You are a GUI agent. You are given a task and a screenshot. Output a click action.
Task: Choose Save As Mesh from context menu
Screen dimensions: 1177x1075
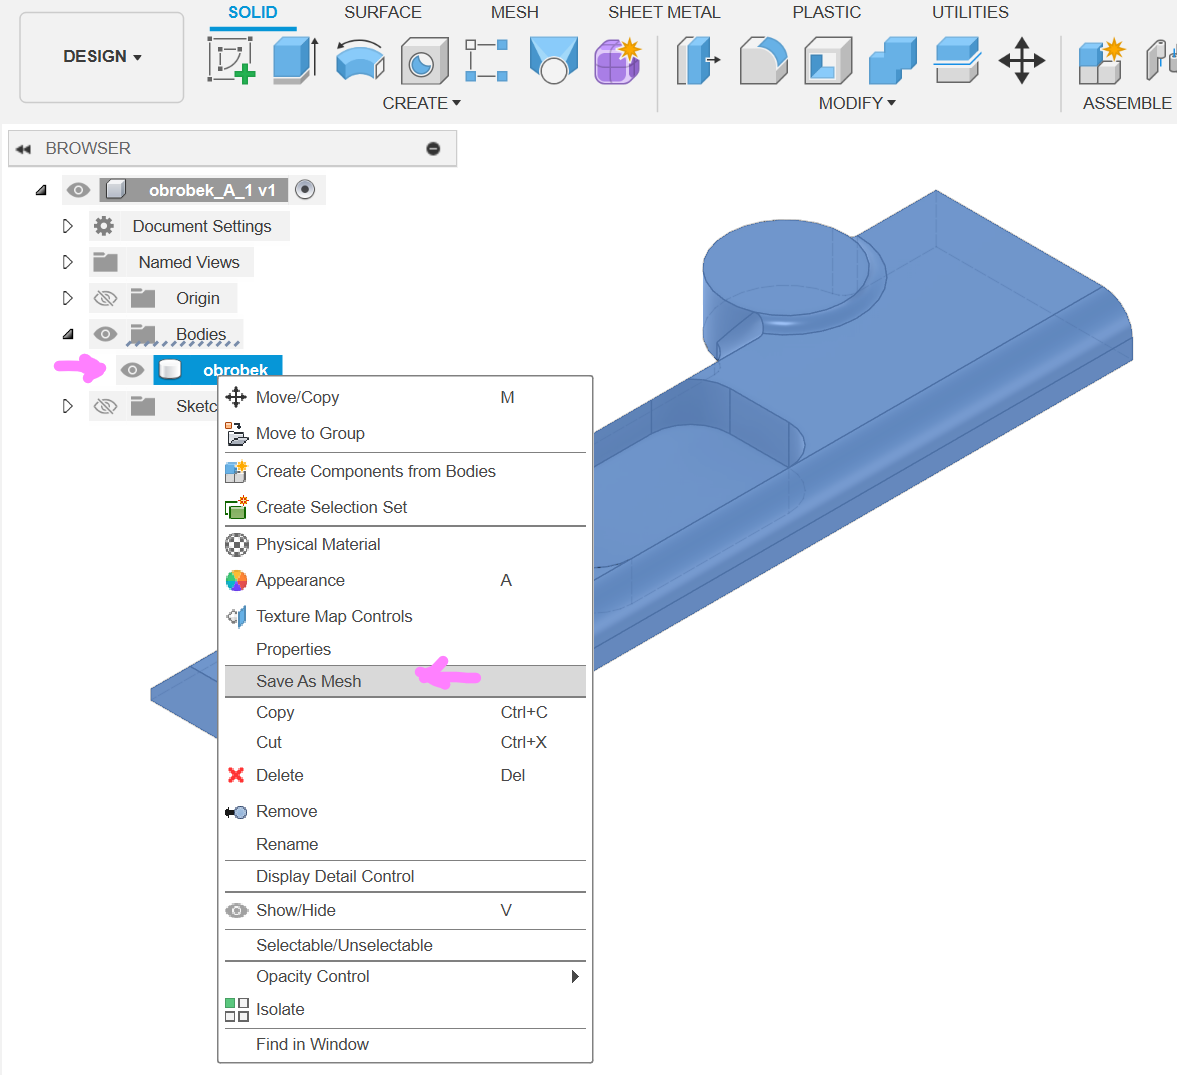[308, 681]
